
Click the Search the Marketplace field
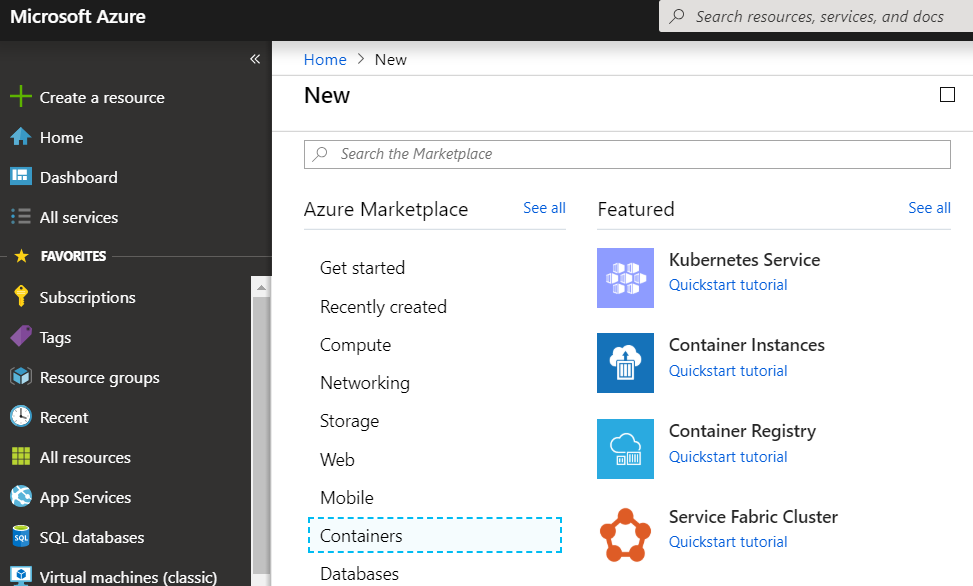coord(627,154)
